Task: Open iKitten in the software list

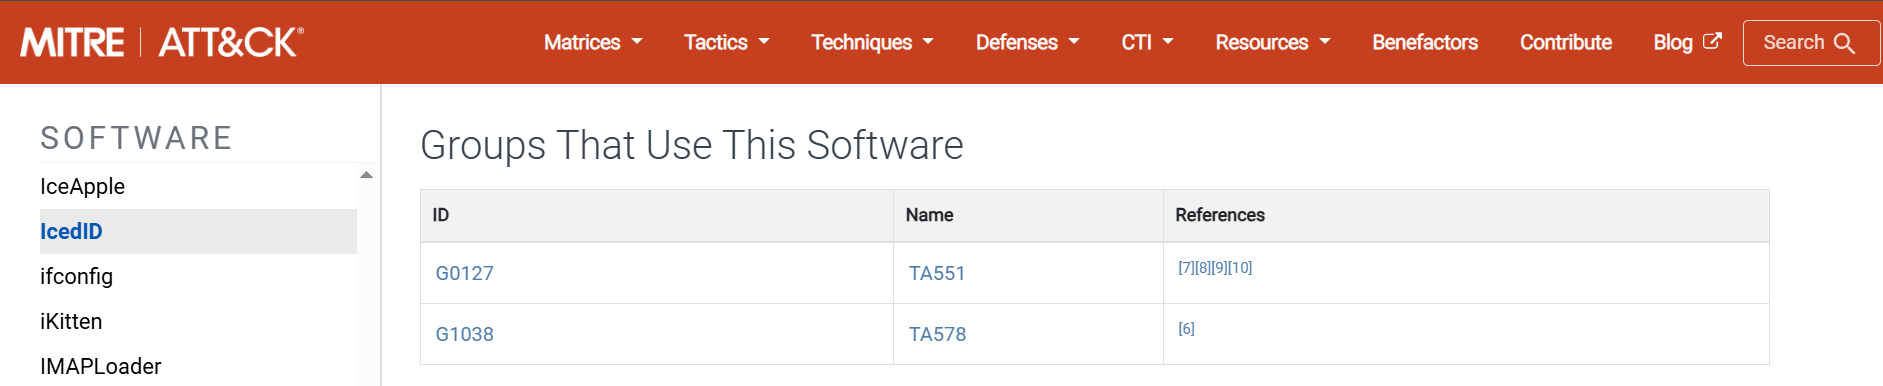Action: (71, 322)
